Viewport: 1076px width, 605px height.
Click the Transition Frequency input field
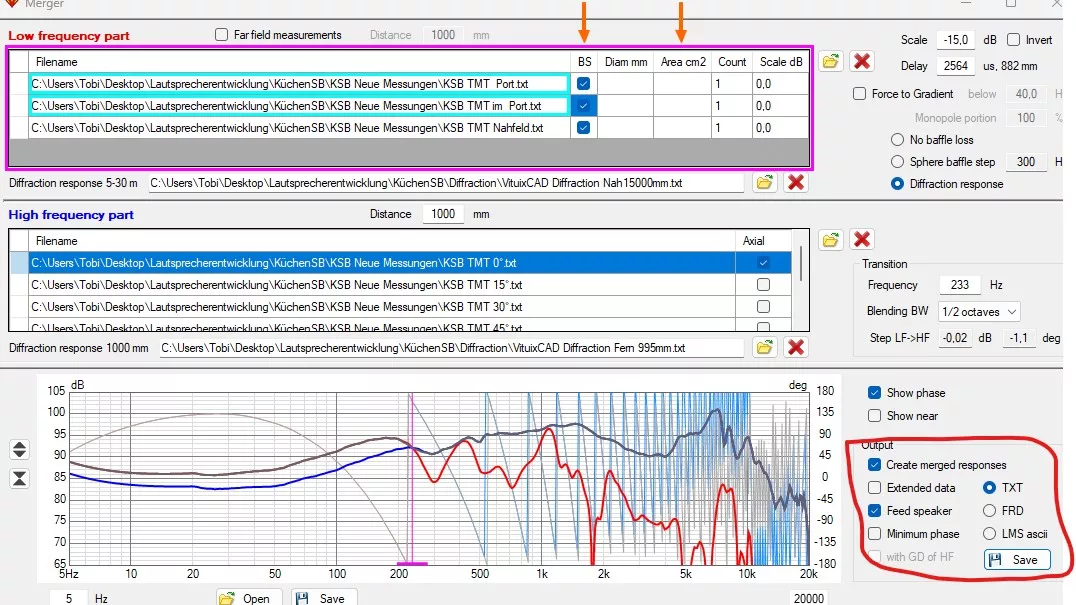click(959, 285)
